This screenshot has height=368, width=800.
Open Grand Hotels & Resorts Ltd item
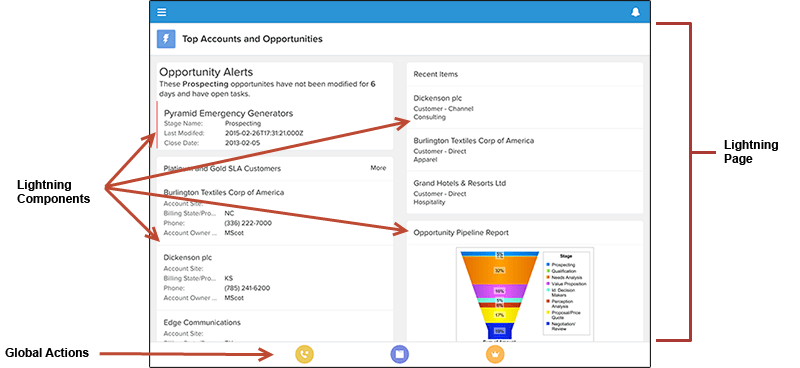(x=459, y=183)
